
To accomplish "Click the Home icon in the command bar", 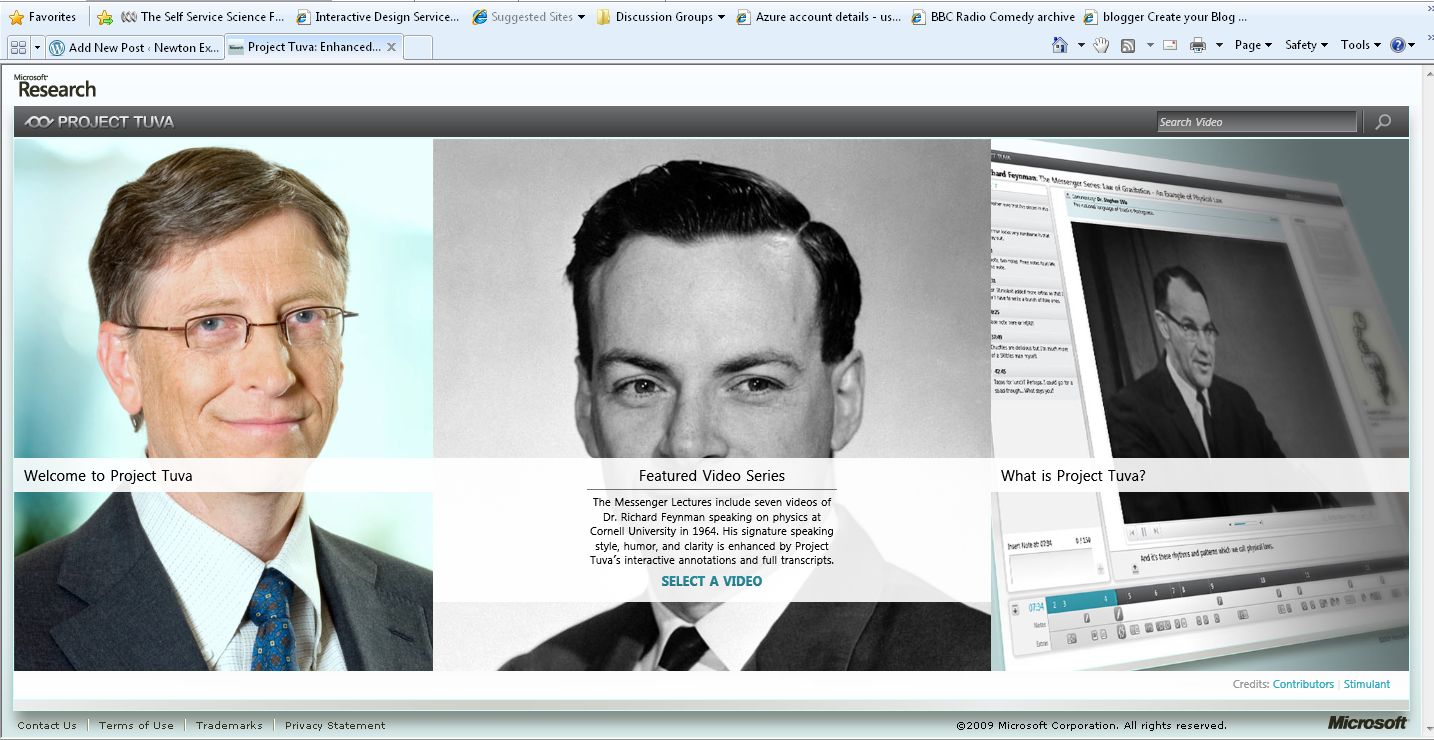I will (1060, 45).
